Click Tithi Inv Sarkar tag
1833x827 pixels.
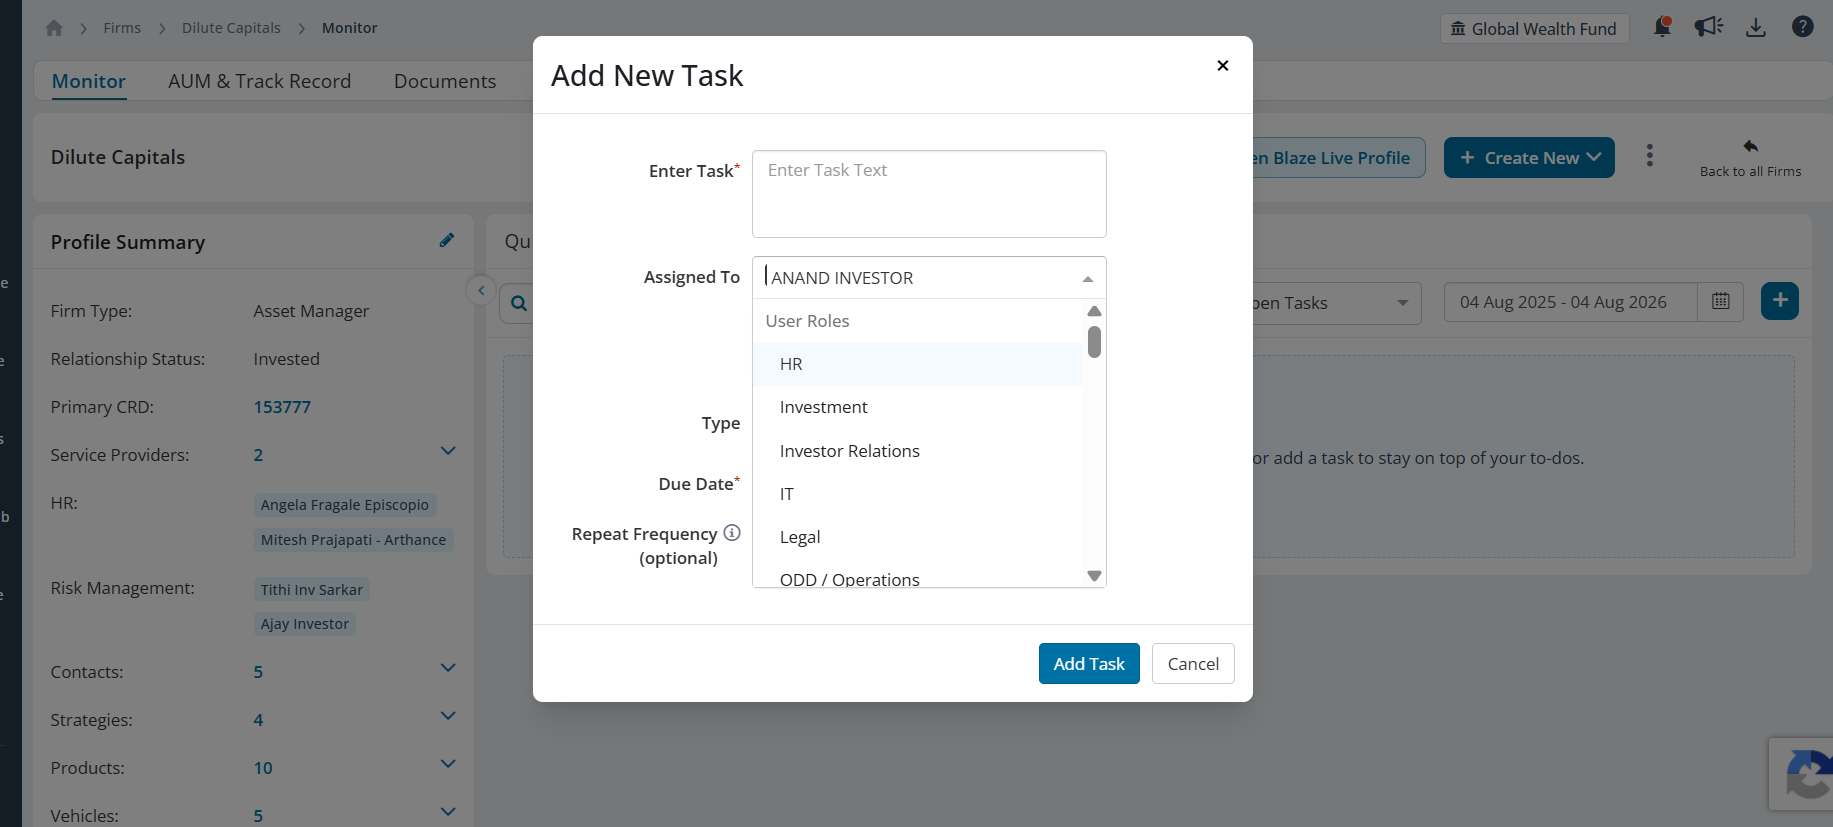click(x=312, y=590)
